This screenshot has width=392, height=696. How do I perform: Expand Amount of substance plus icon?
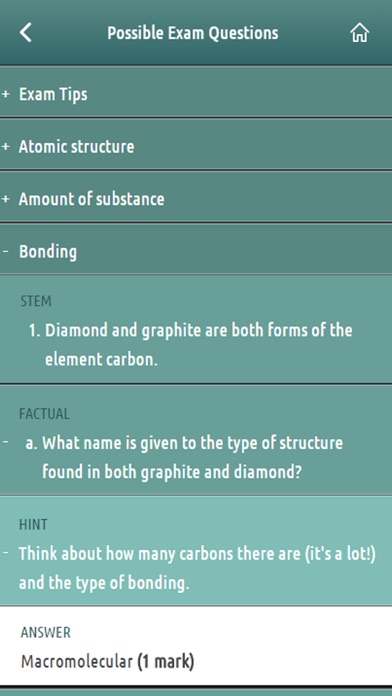(x=6, y=199)
